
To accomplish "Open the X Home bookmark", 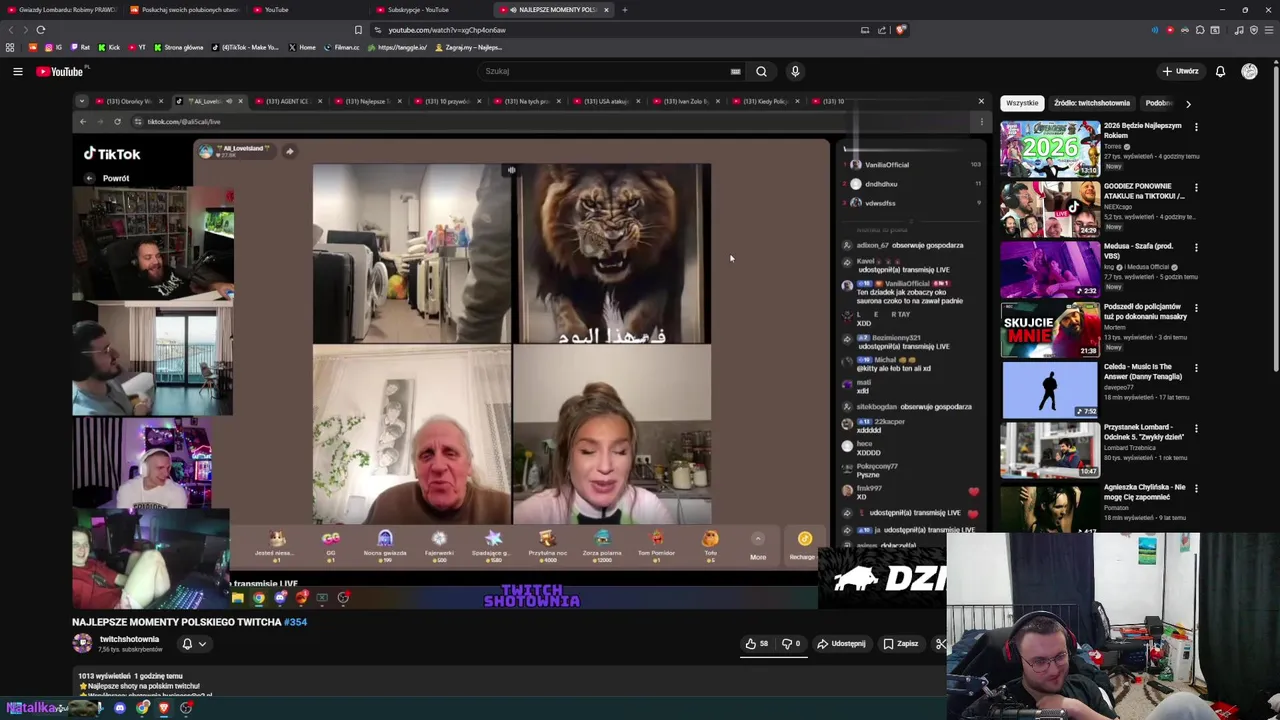I will [301, 47].
